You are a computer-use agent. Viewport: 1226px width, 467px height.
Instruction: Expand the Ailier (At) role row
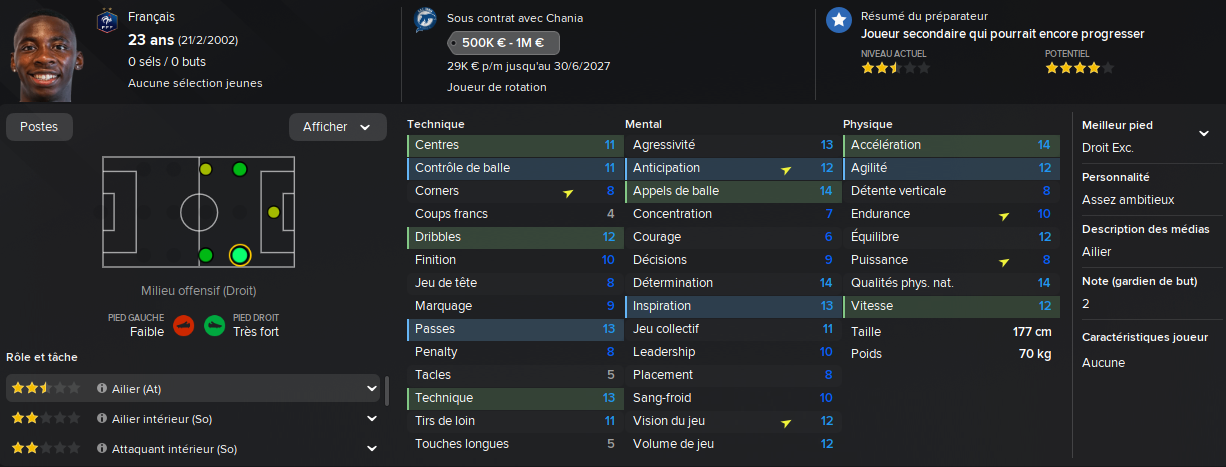(372, 388)
